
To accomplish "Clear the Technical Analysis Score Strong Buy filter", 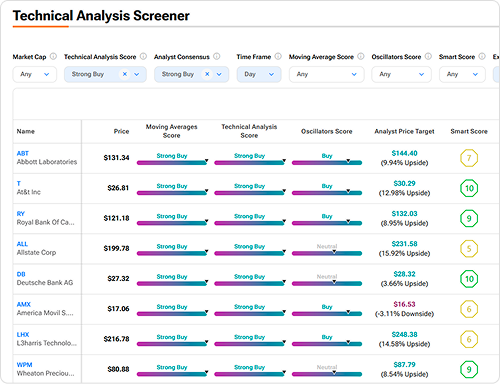I will click(125, 74).
